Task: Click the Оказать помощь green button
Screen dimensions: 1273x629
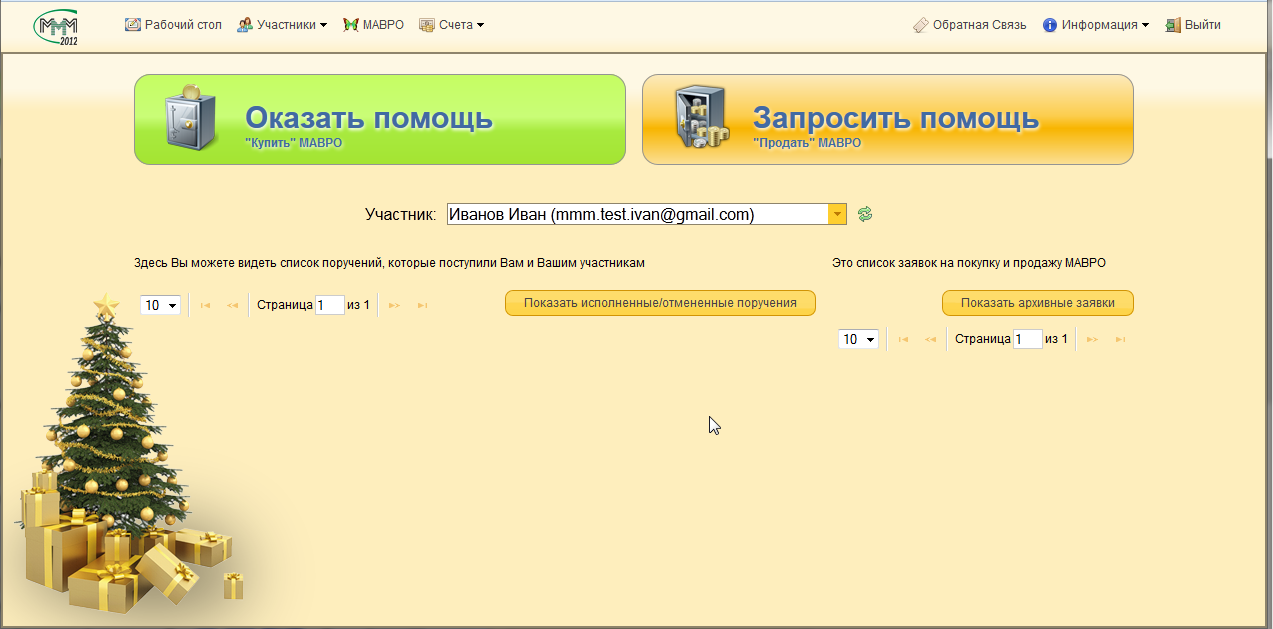Action: (x=380, y=119)
